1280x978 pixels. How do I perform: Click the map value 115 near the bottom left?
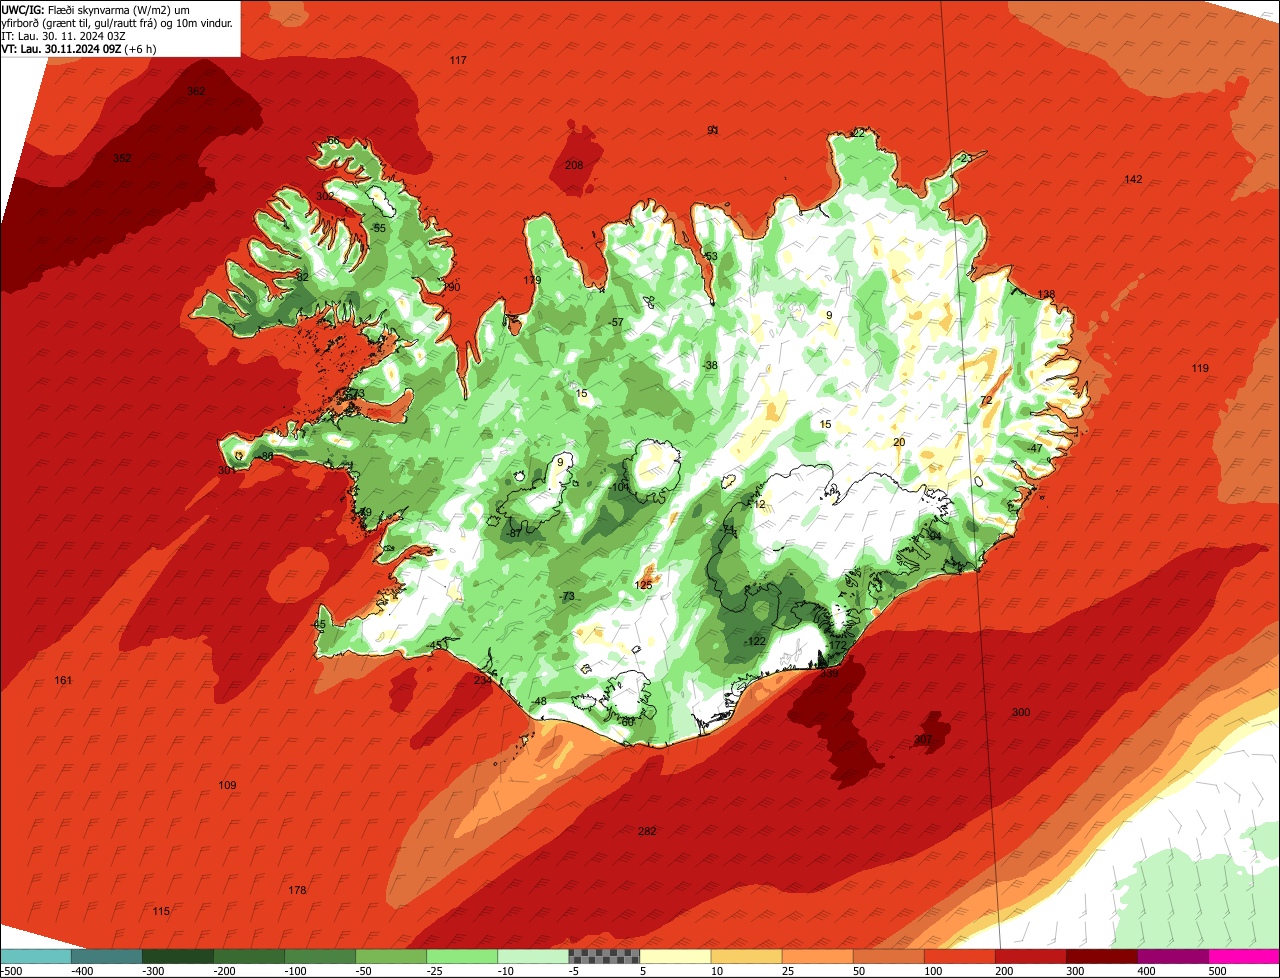(x=161, y=911)
